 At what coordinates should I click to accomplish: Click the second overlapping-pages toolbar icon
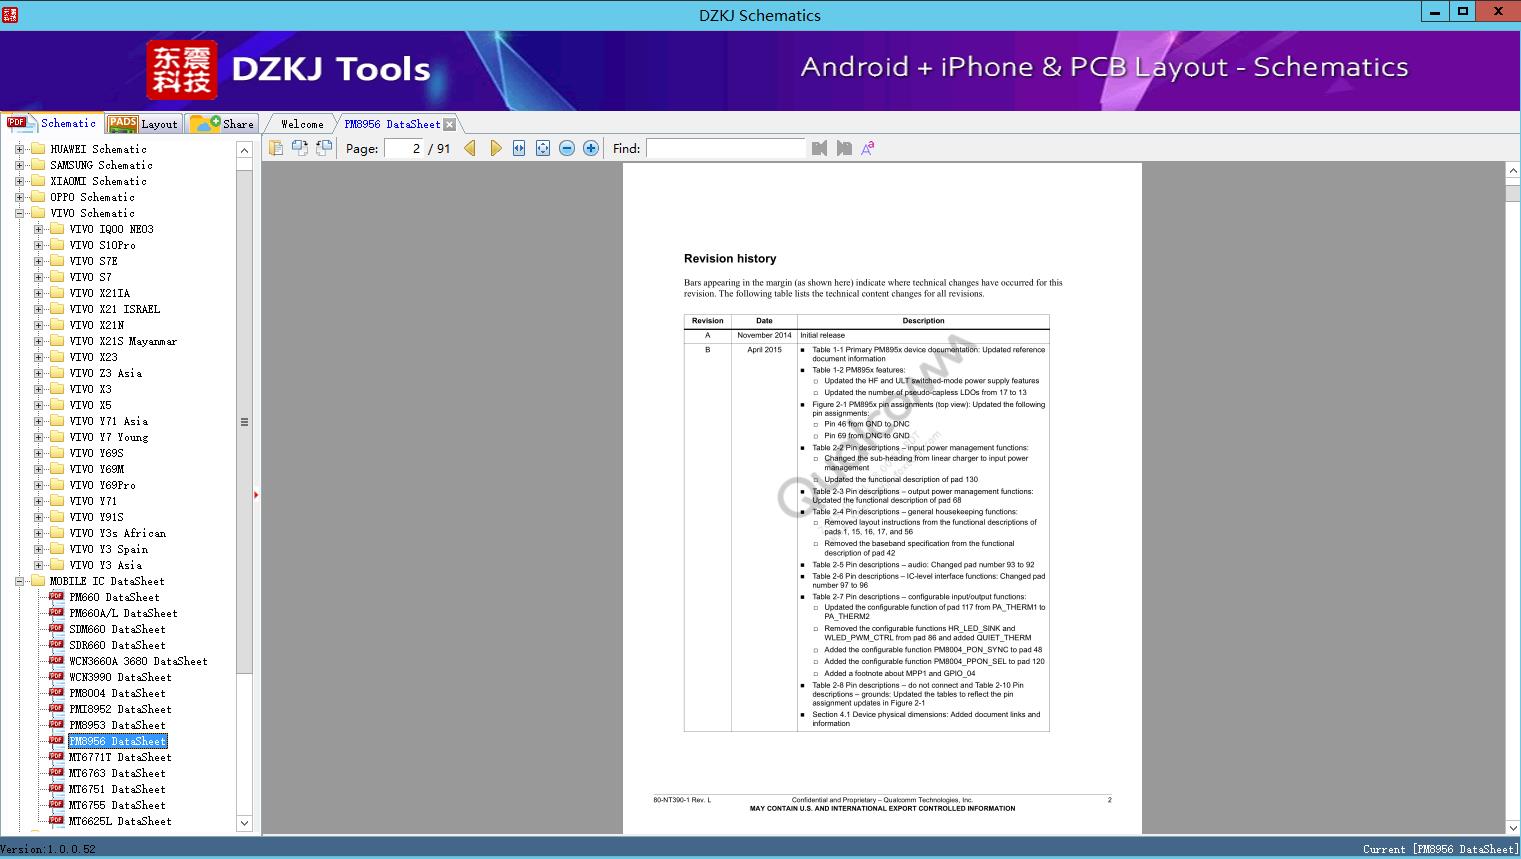pos(300,148)
